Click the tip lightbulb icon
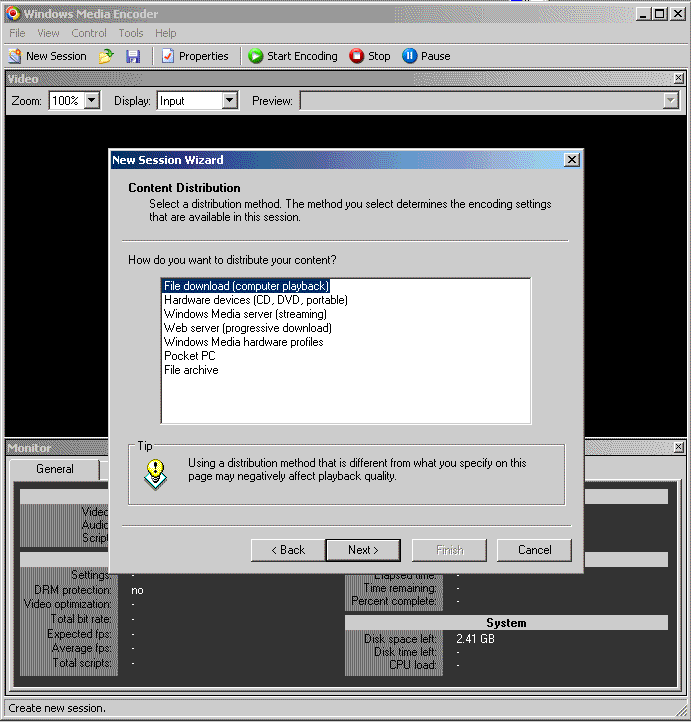This screenshot has height=722, width=691. (155, 474)
